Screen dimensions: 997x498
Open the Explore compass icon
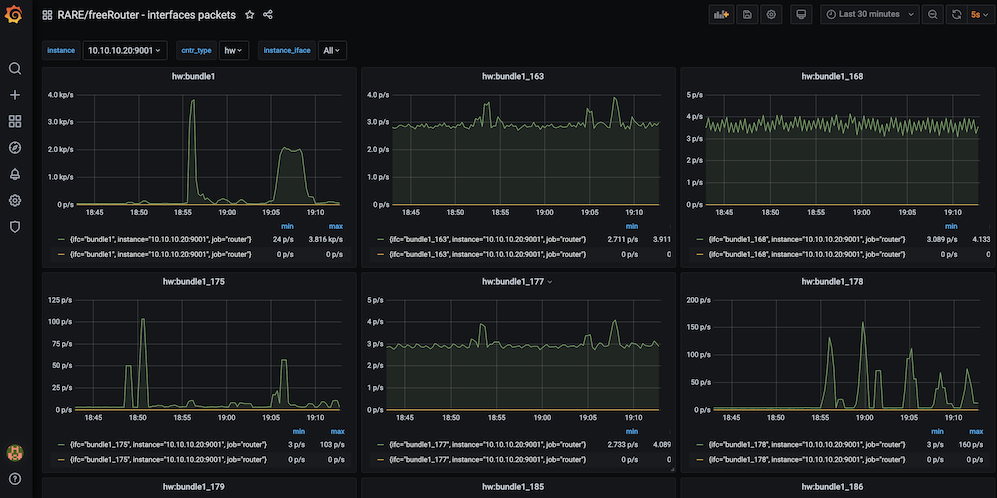point(15,148)
